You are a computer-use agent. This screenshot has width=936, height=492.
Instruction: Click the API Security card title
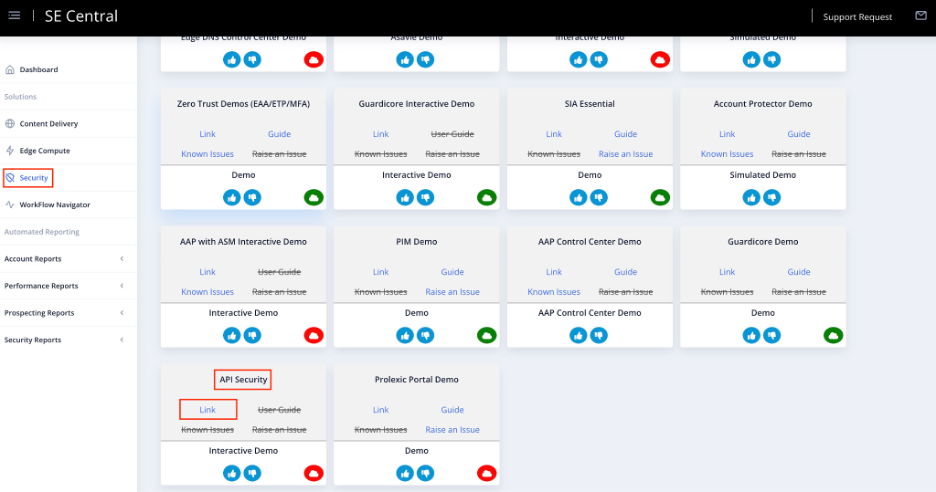(x=243, y=379)
